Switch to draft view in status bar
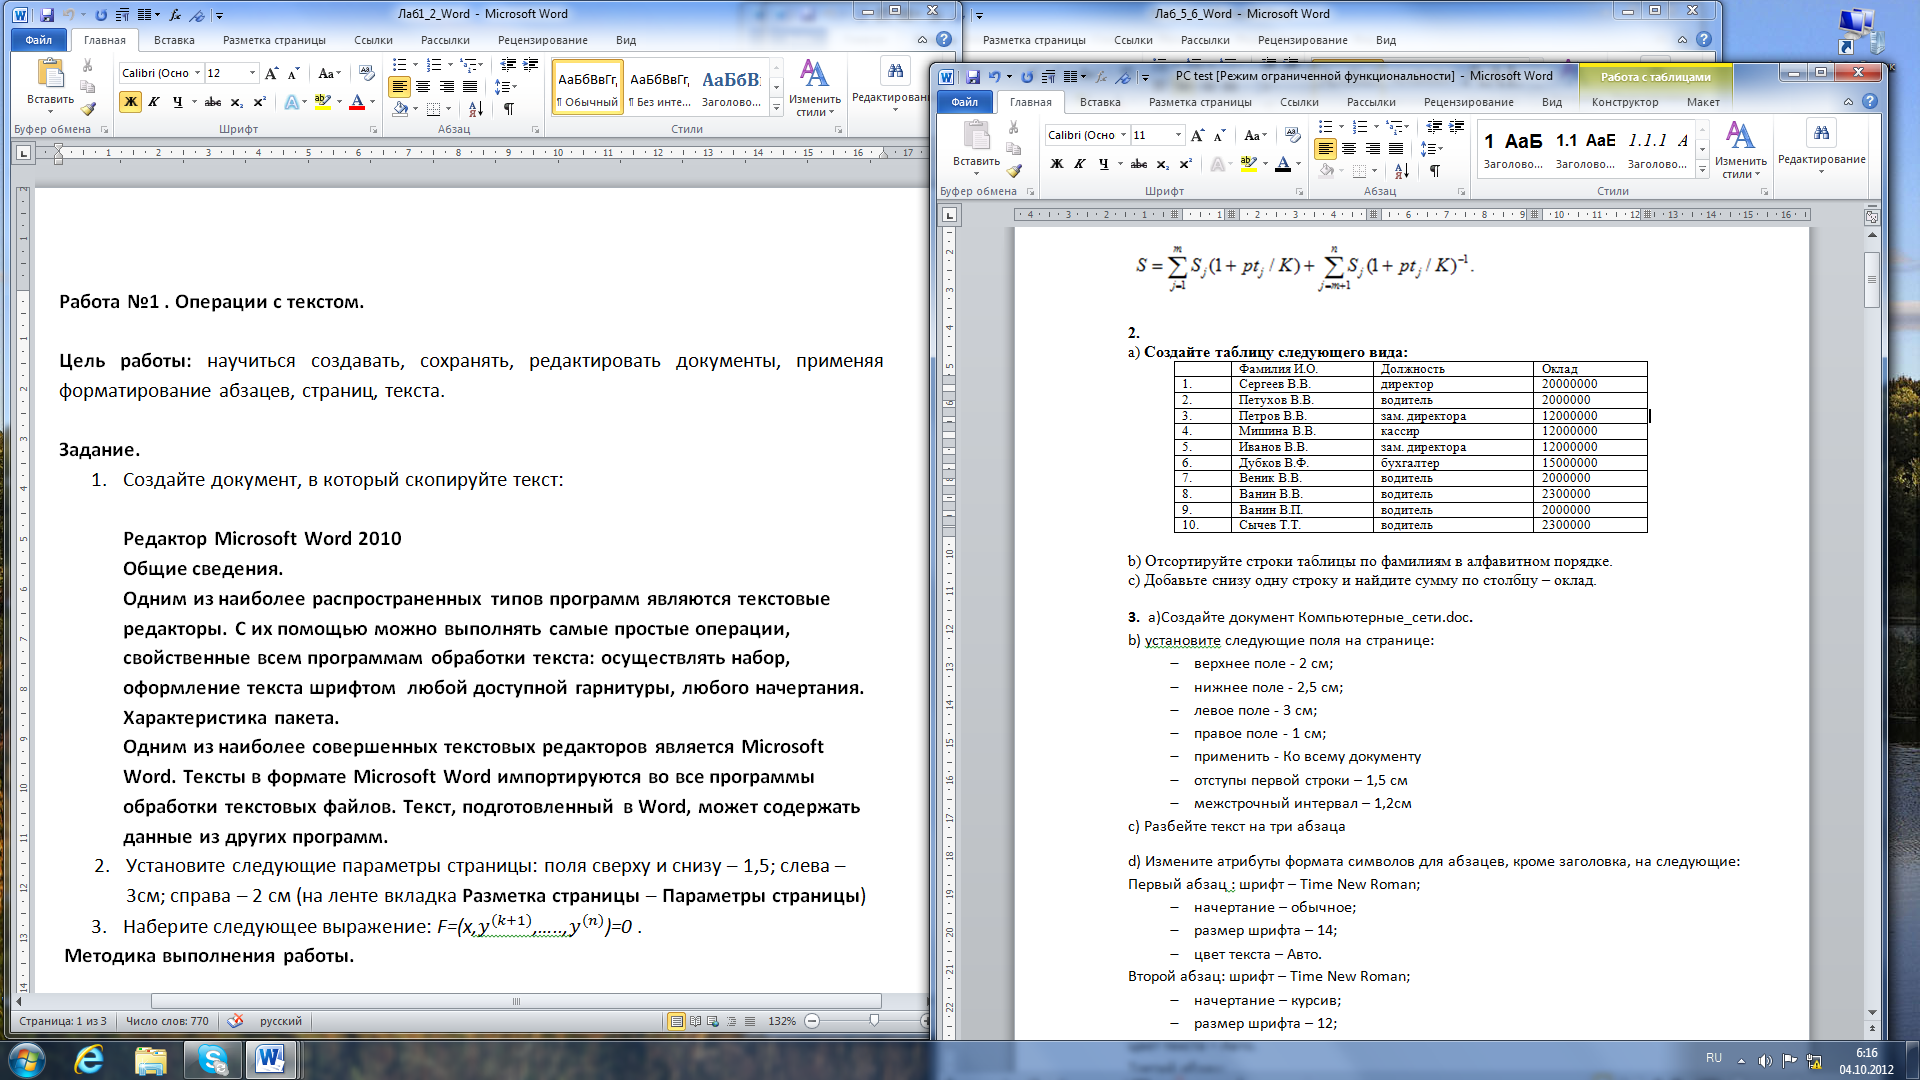Screen dimensions: 1920x1080 tap(750, 1021)
